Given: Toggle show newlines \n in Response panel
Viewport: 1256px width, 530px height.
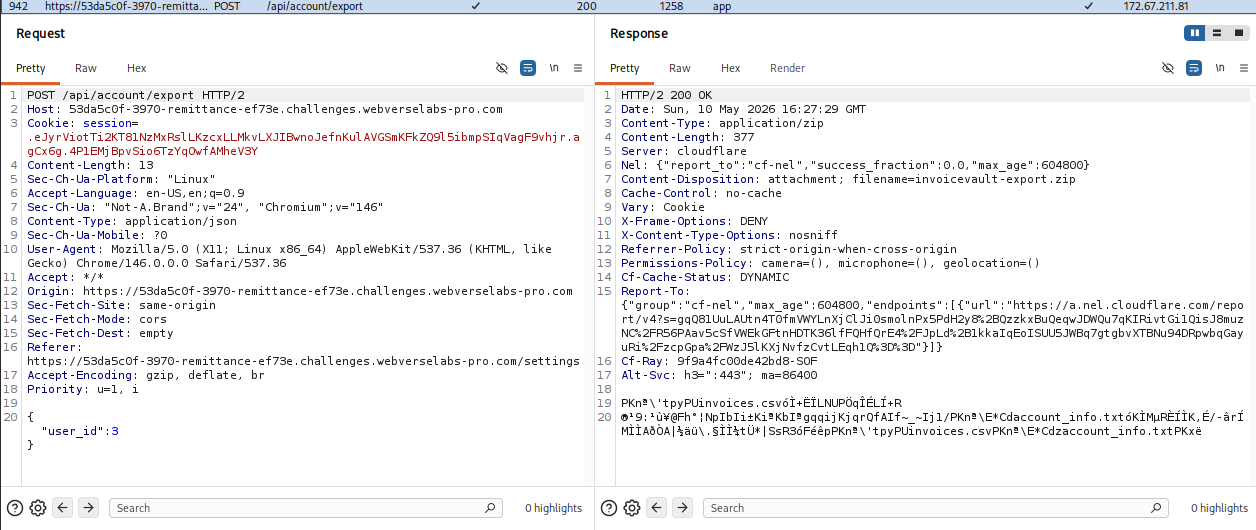Looking at the screenshot, I should click(1220, 68).
